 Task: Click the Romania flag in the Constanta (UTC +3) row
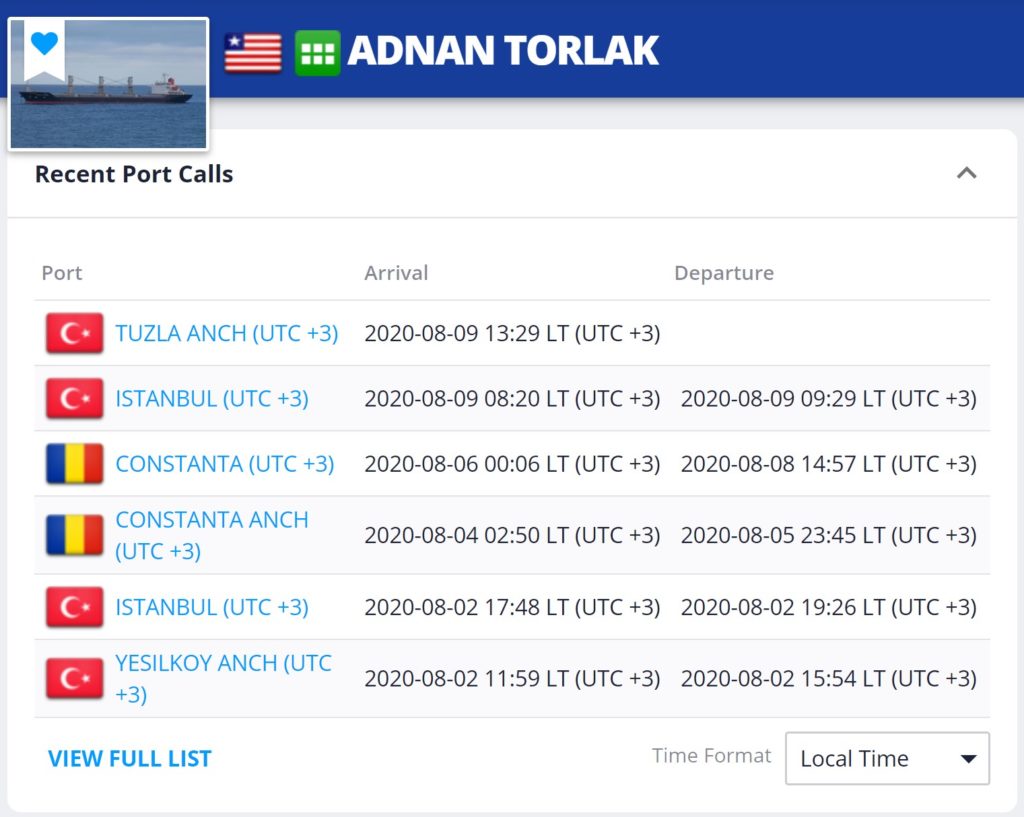click(74, 464)
